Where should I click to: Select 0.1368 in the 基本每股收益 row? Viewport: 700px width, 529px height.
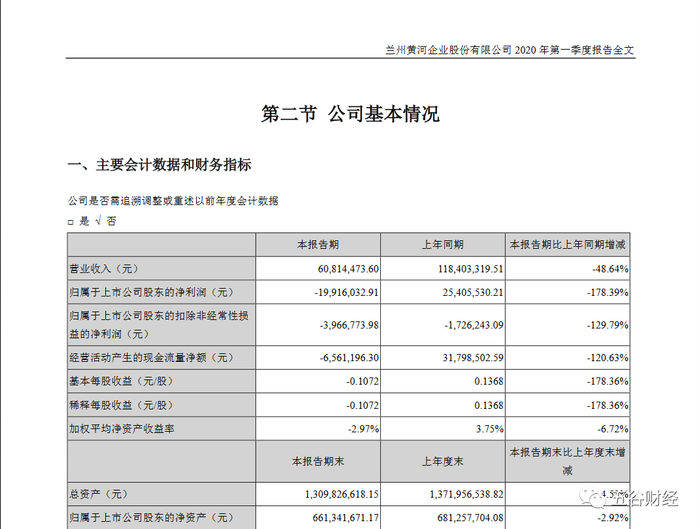click(x=489, y=381)
